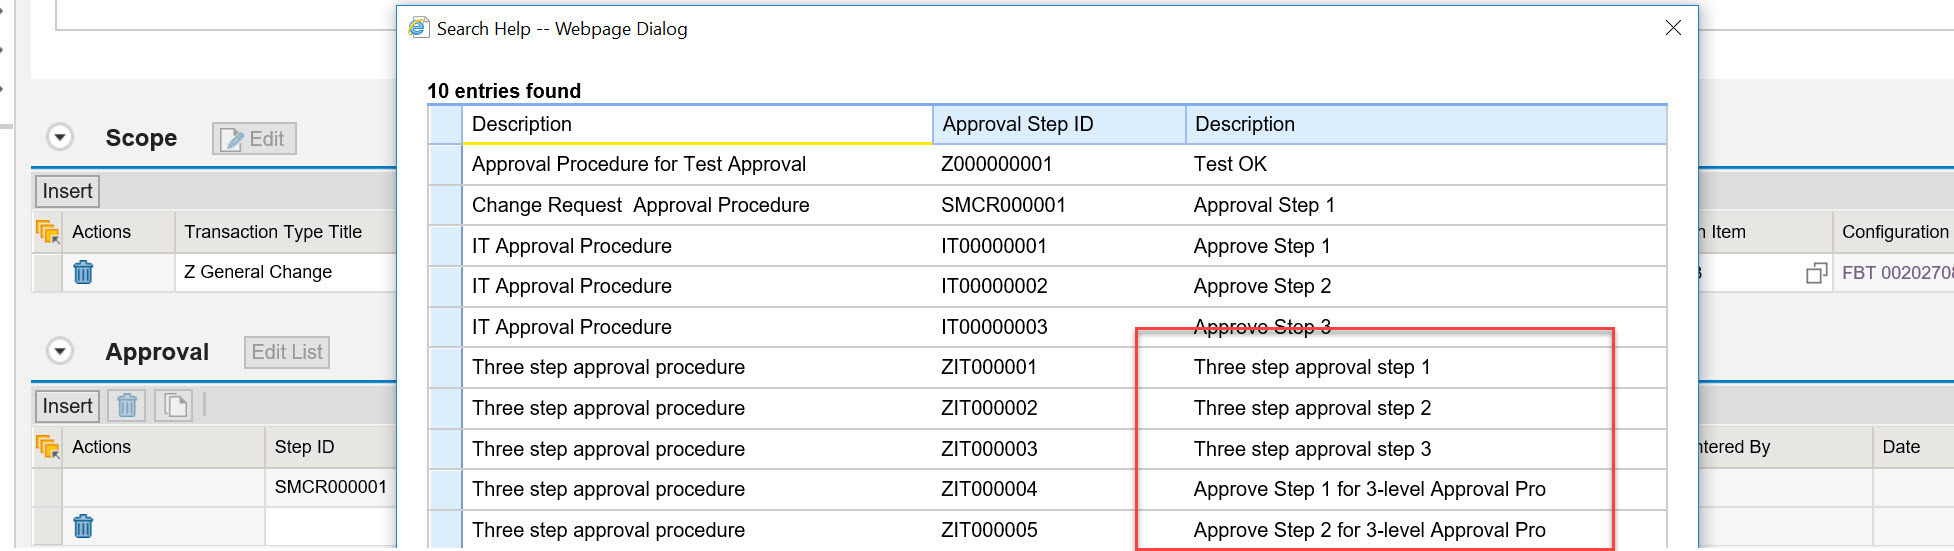Collapse the Approval section
The height and width of the screenshot is (551, 1954).
click(60, 351)
